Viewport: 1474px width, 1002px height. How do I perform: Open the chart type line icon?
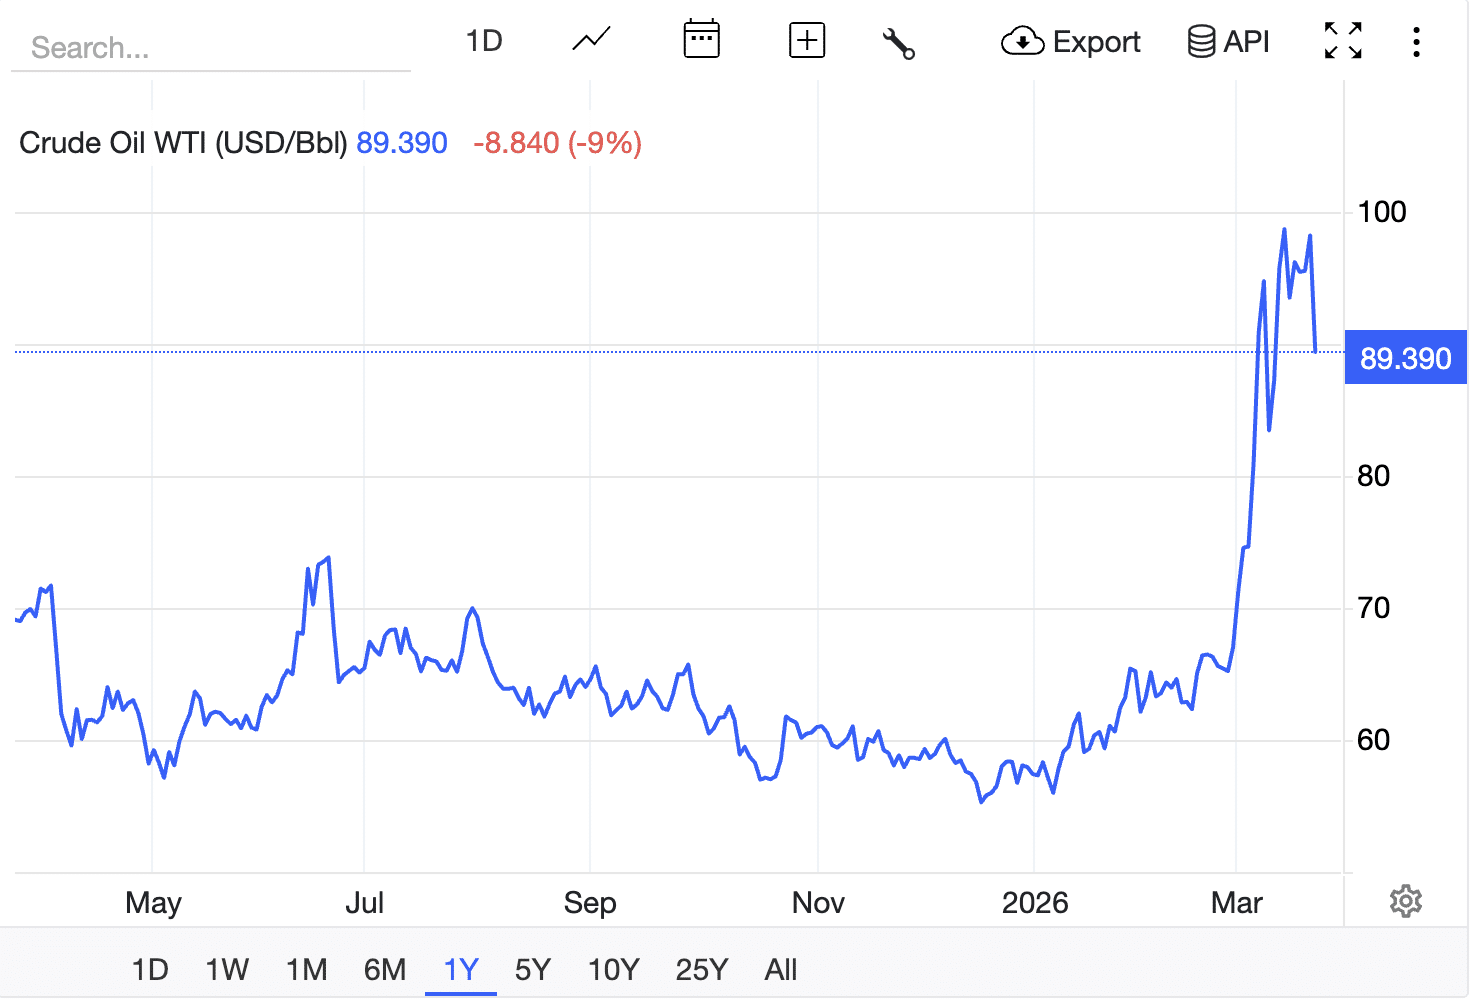click(x=589, y=40)
